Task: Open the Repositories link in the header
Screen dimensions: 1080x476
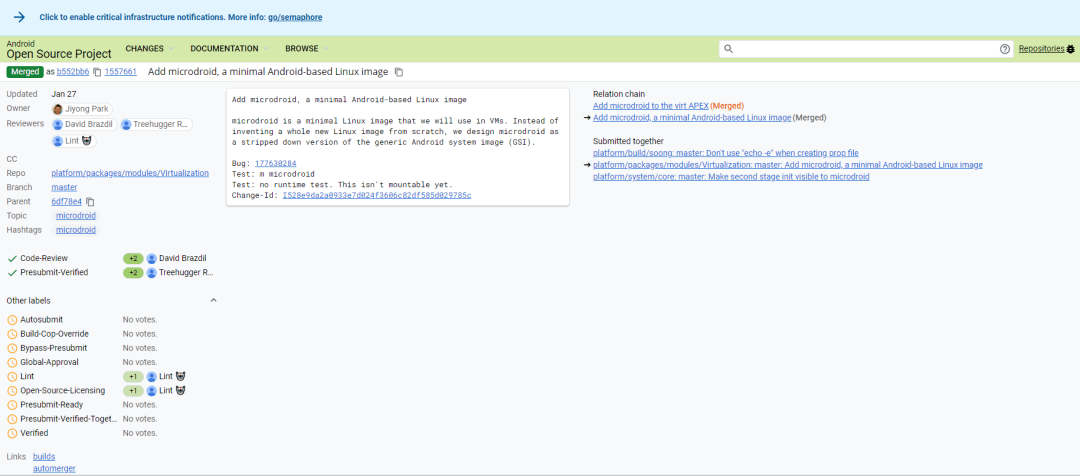Action: [x=1041, y=48]
